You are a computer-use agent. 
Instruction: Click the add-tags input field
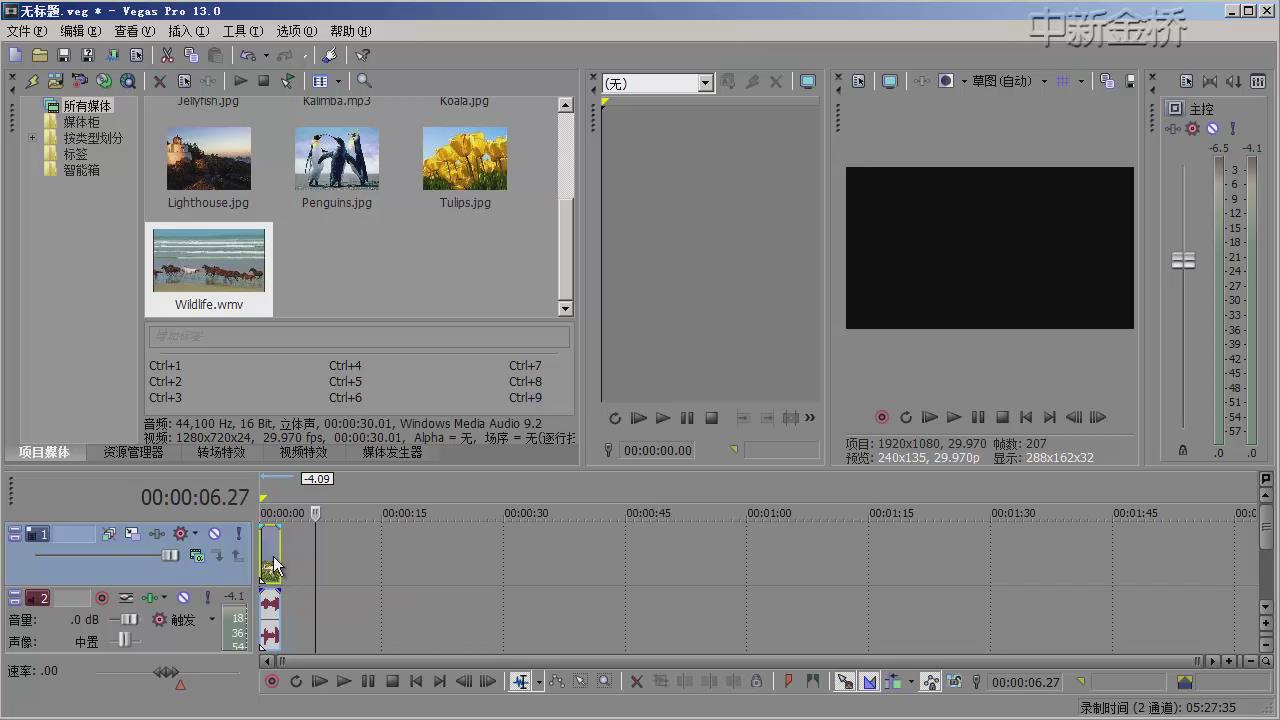click(x=359, y=336)
